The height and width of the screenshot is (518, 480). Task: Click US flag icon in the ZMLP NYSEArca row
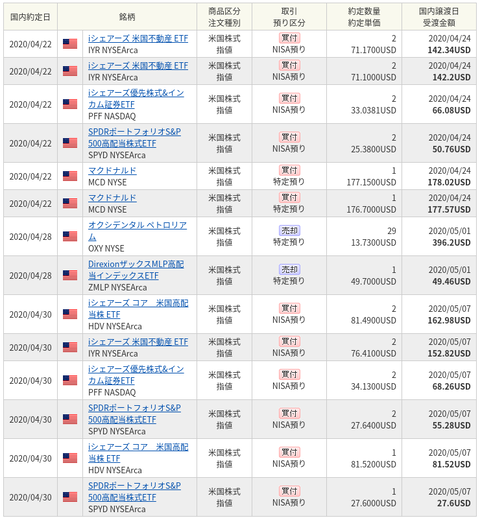[x=70, y=275]
